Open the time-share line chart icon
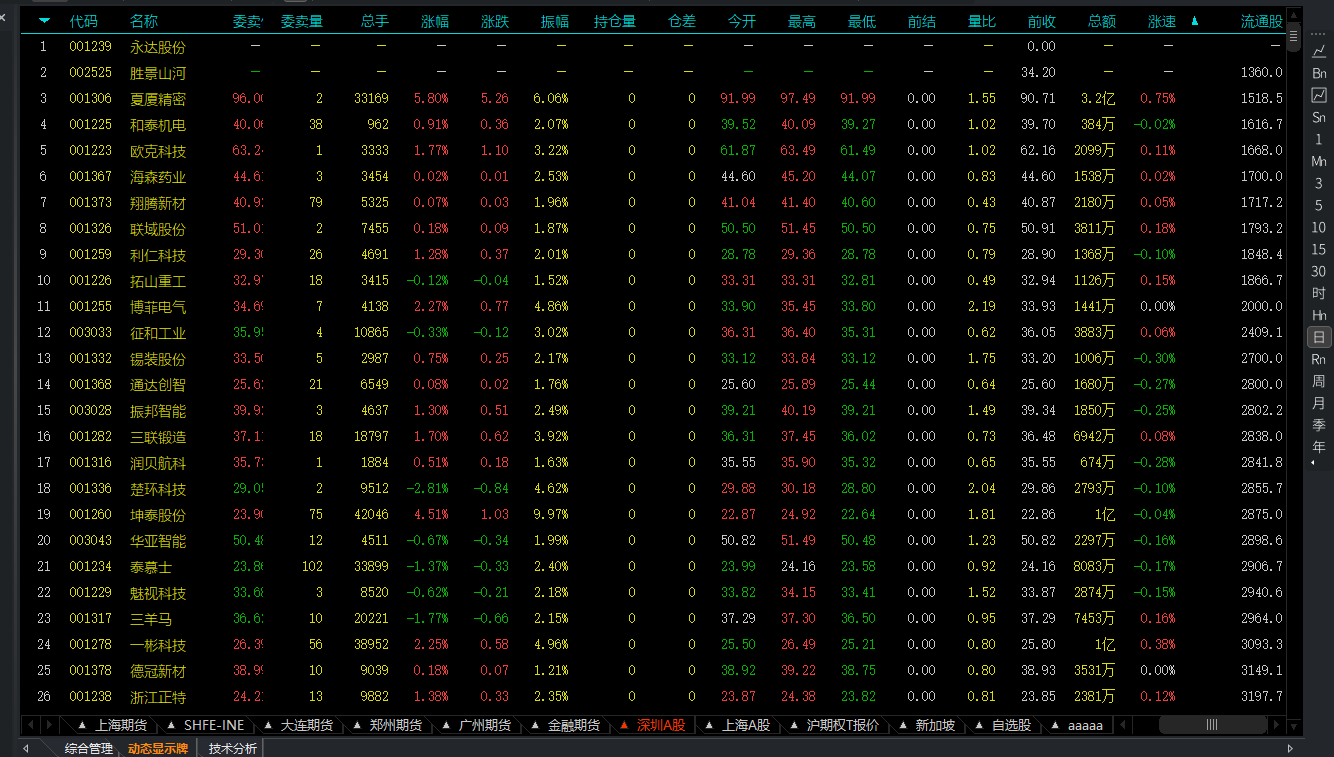Screen dimensions: 1334x757 (x=1319, y=51)
